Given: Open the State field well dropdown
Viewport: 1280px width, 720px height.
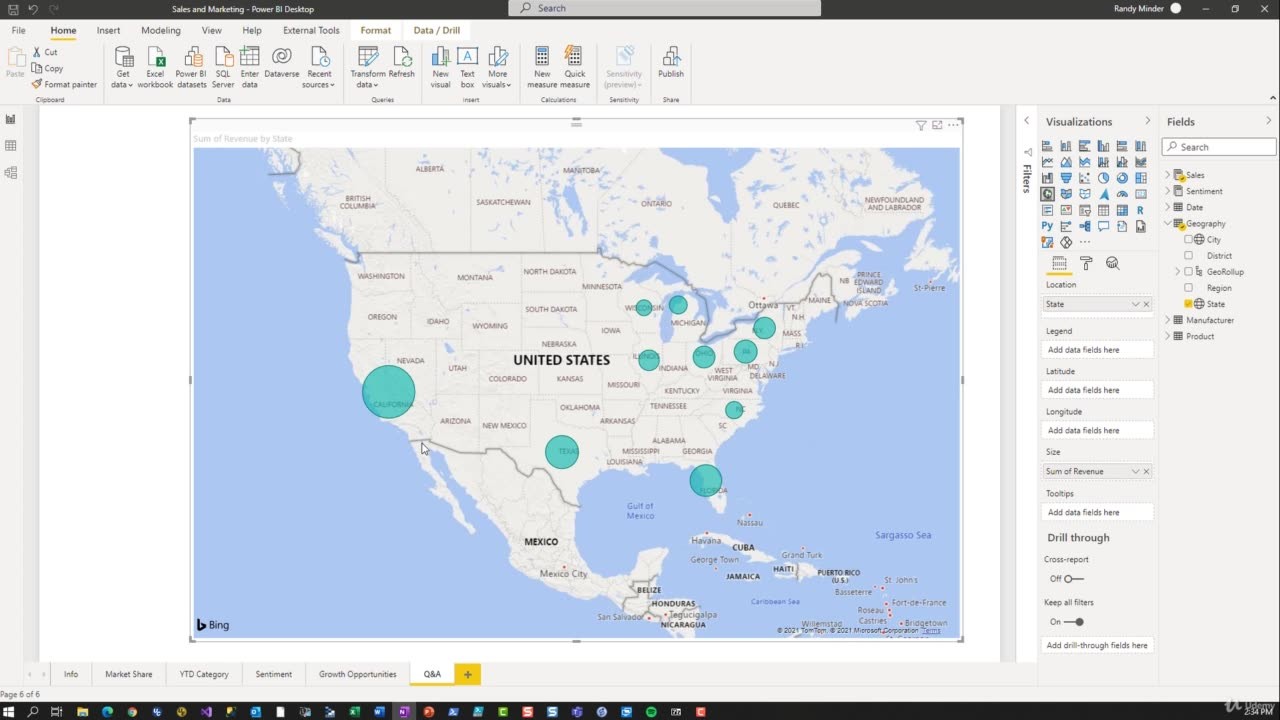Looking at the screenshot, I should 1135,304.
